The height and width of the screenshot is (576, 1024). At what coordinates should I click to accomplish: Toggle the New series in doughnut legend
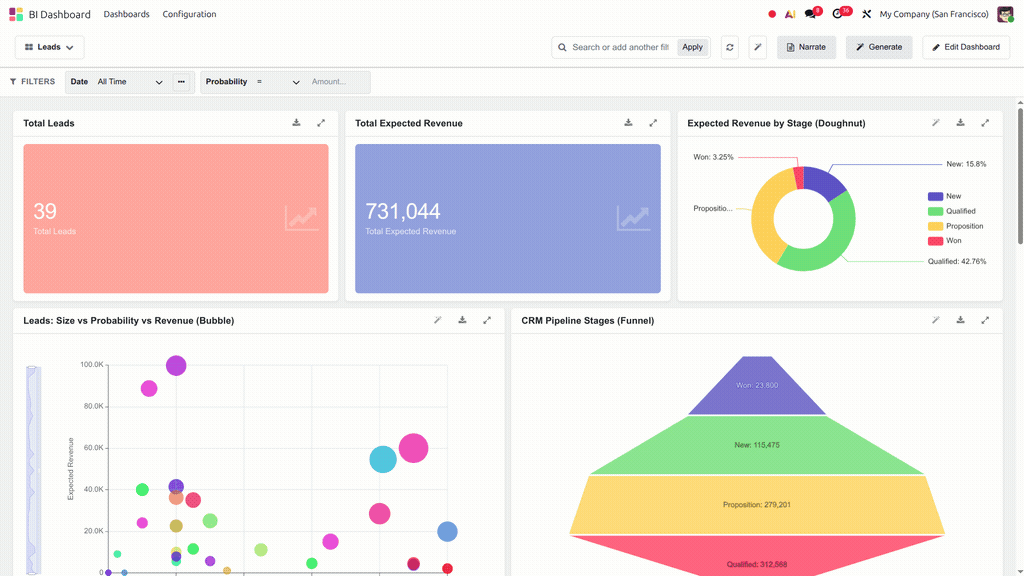(944, 196)
